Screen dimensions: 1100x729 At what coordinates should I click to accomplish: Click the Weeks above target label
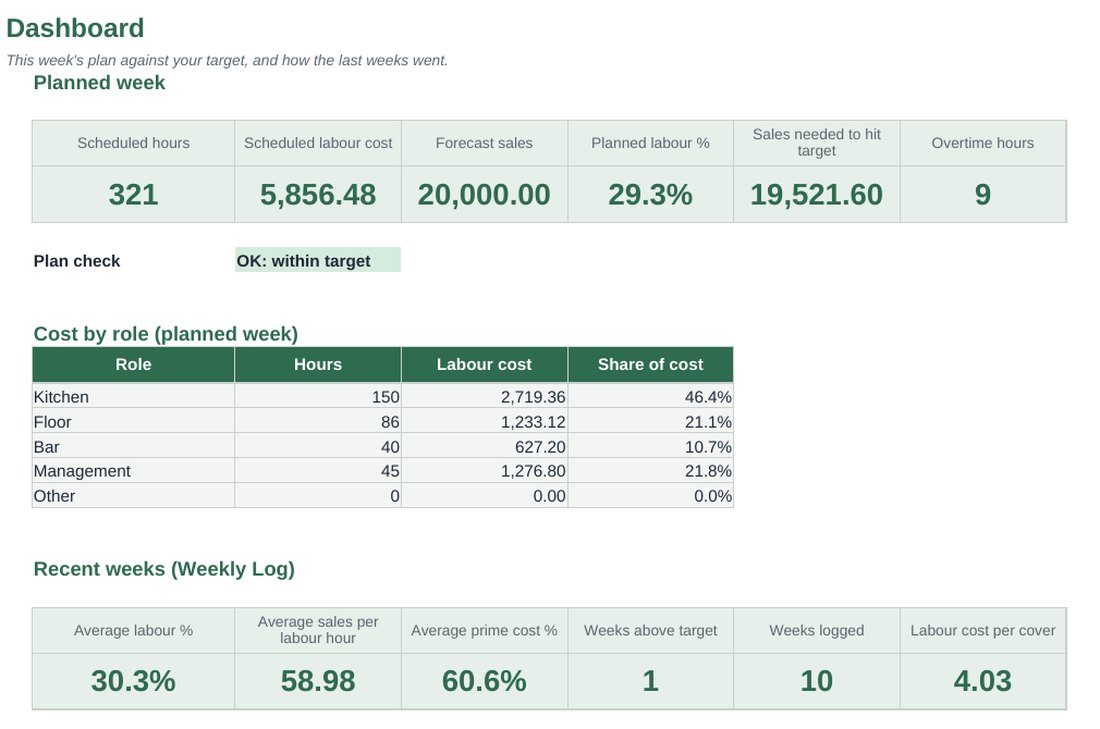650,631
